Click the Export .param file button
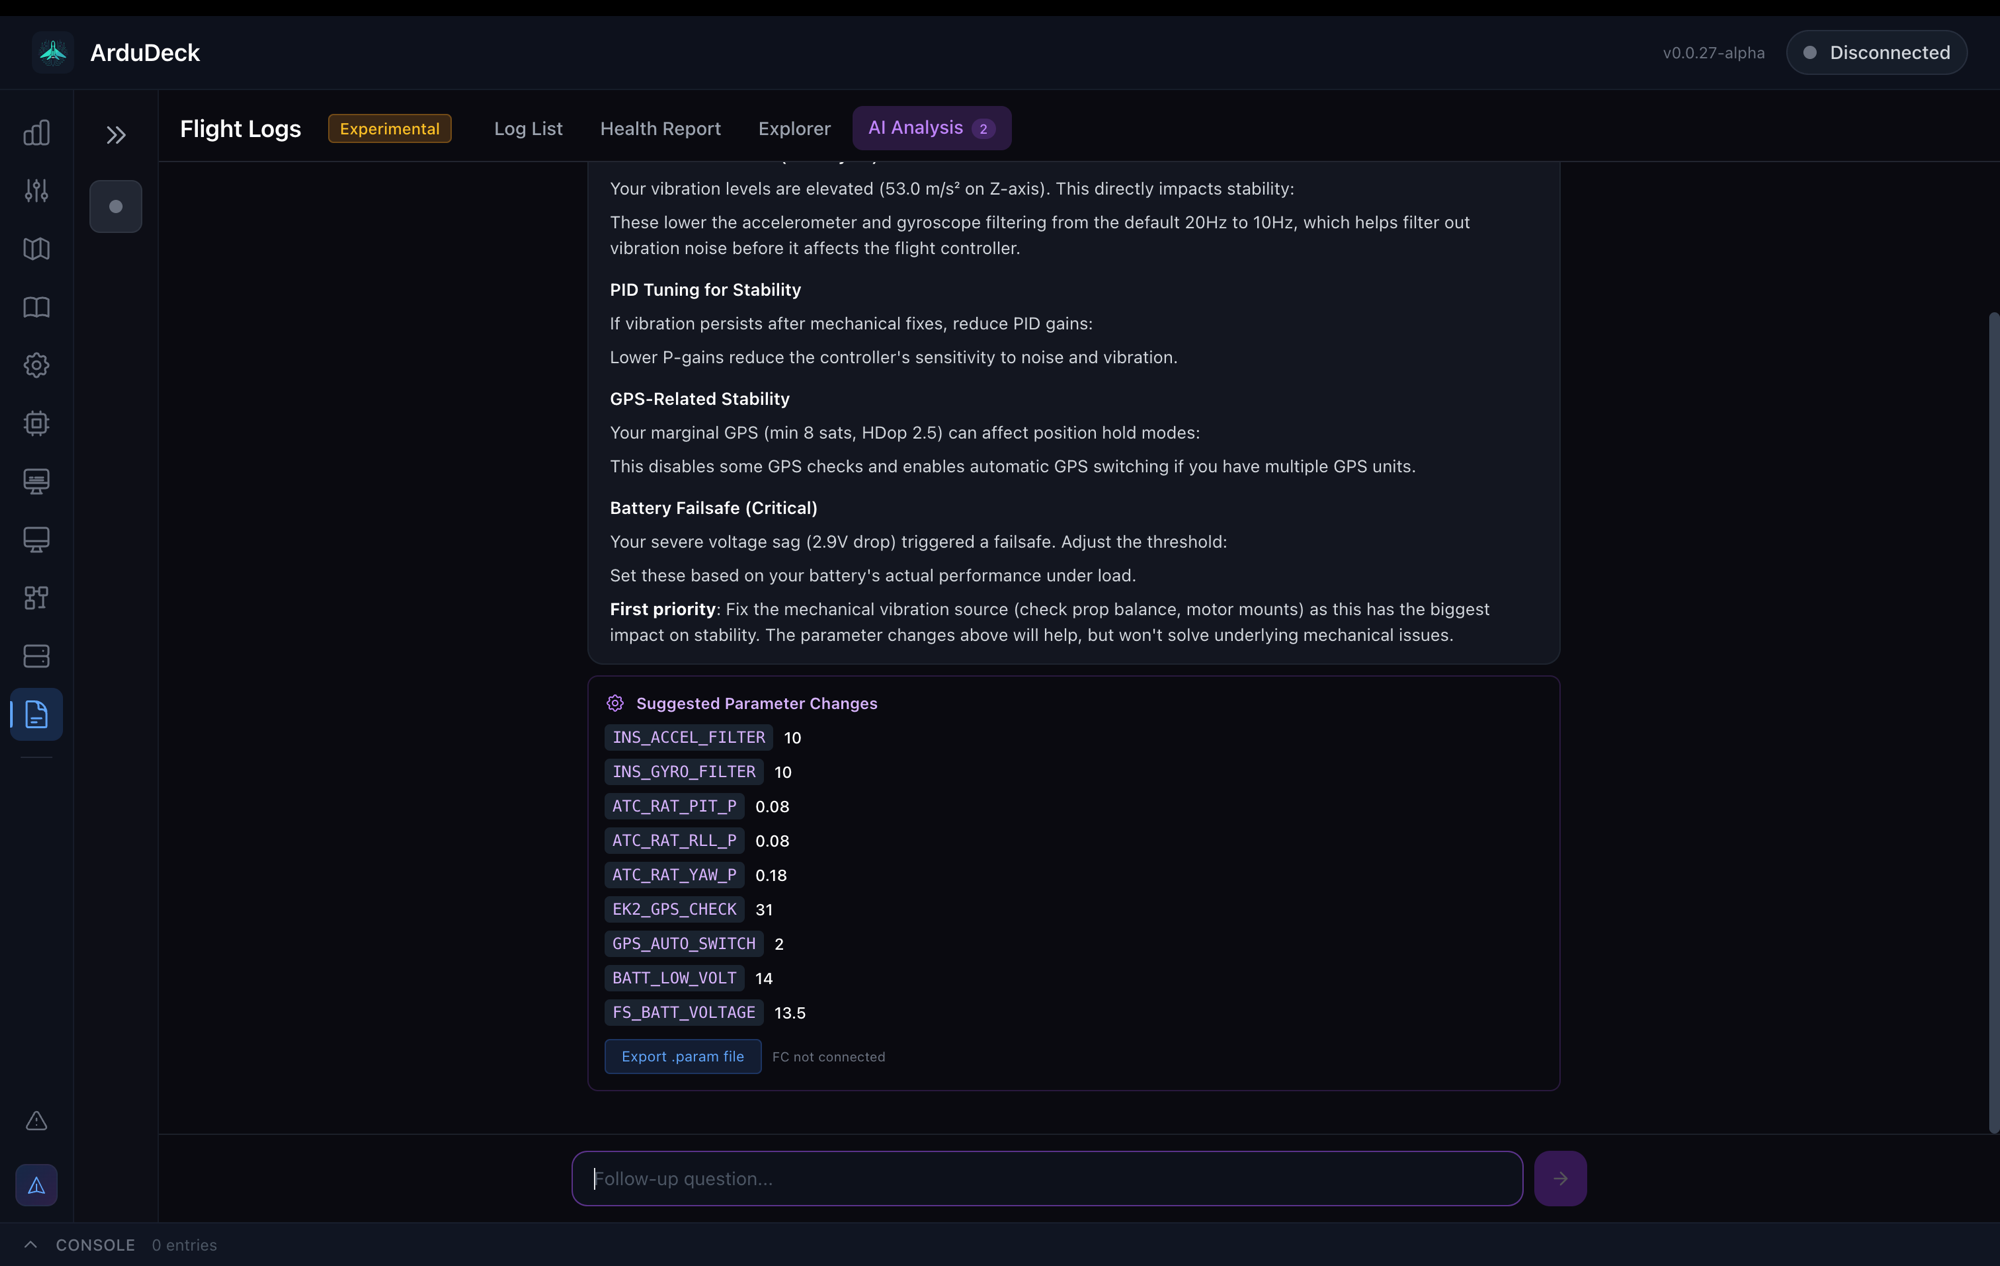Viewport: 2000px width, 1266px height. (x=683, y=1056)
